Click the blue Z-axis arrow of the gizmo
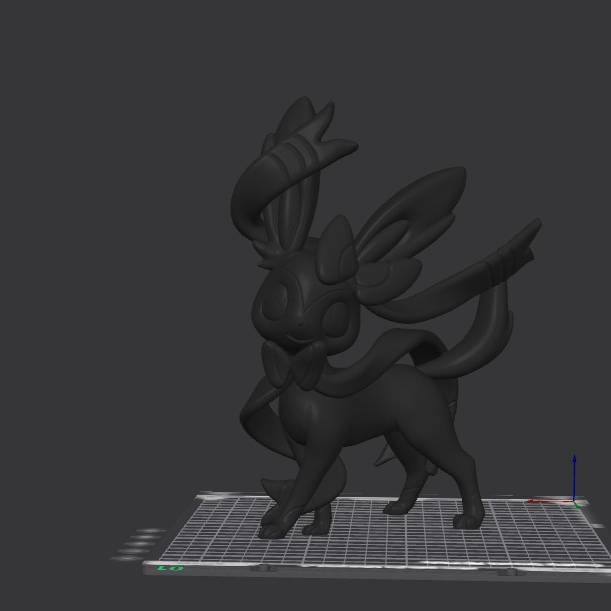Image resolution: width=611 pixels, height=611 pixels. 574,477
